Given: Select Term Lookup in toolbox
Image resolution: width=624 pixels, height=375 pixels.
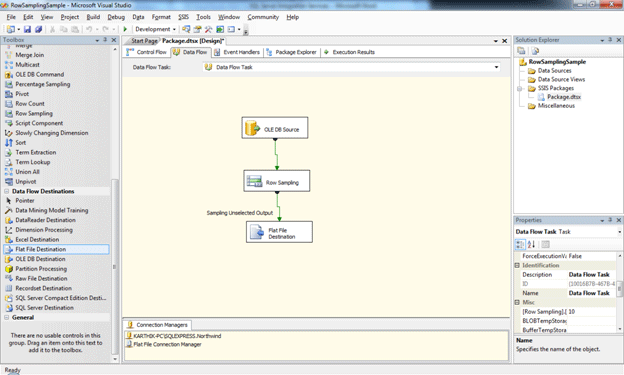Looking at the screenshot, I should (33, 162).
